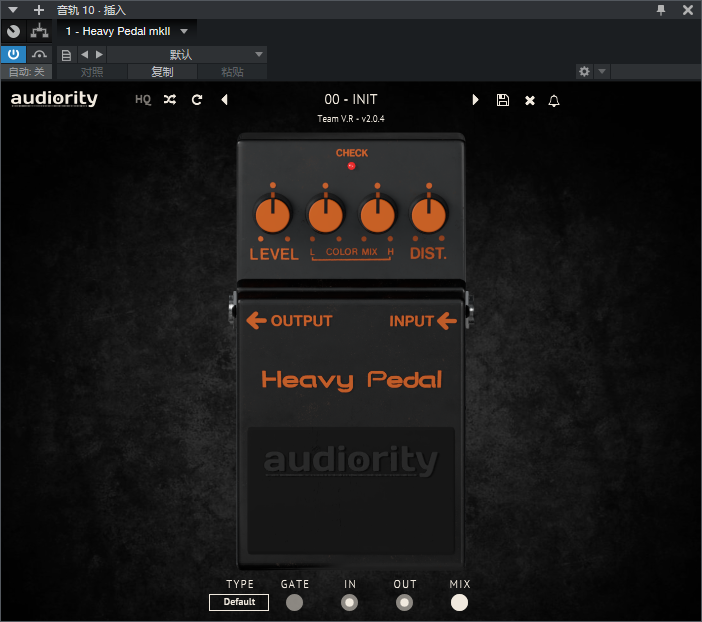This screenshot has height=622, width=702.
Task: Open the preset file page icon
Action: tap(66, 55)
